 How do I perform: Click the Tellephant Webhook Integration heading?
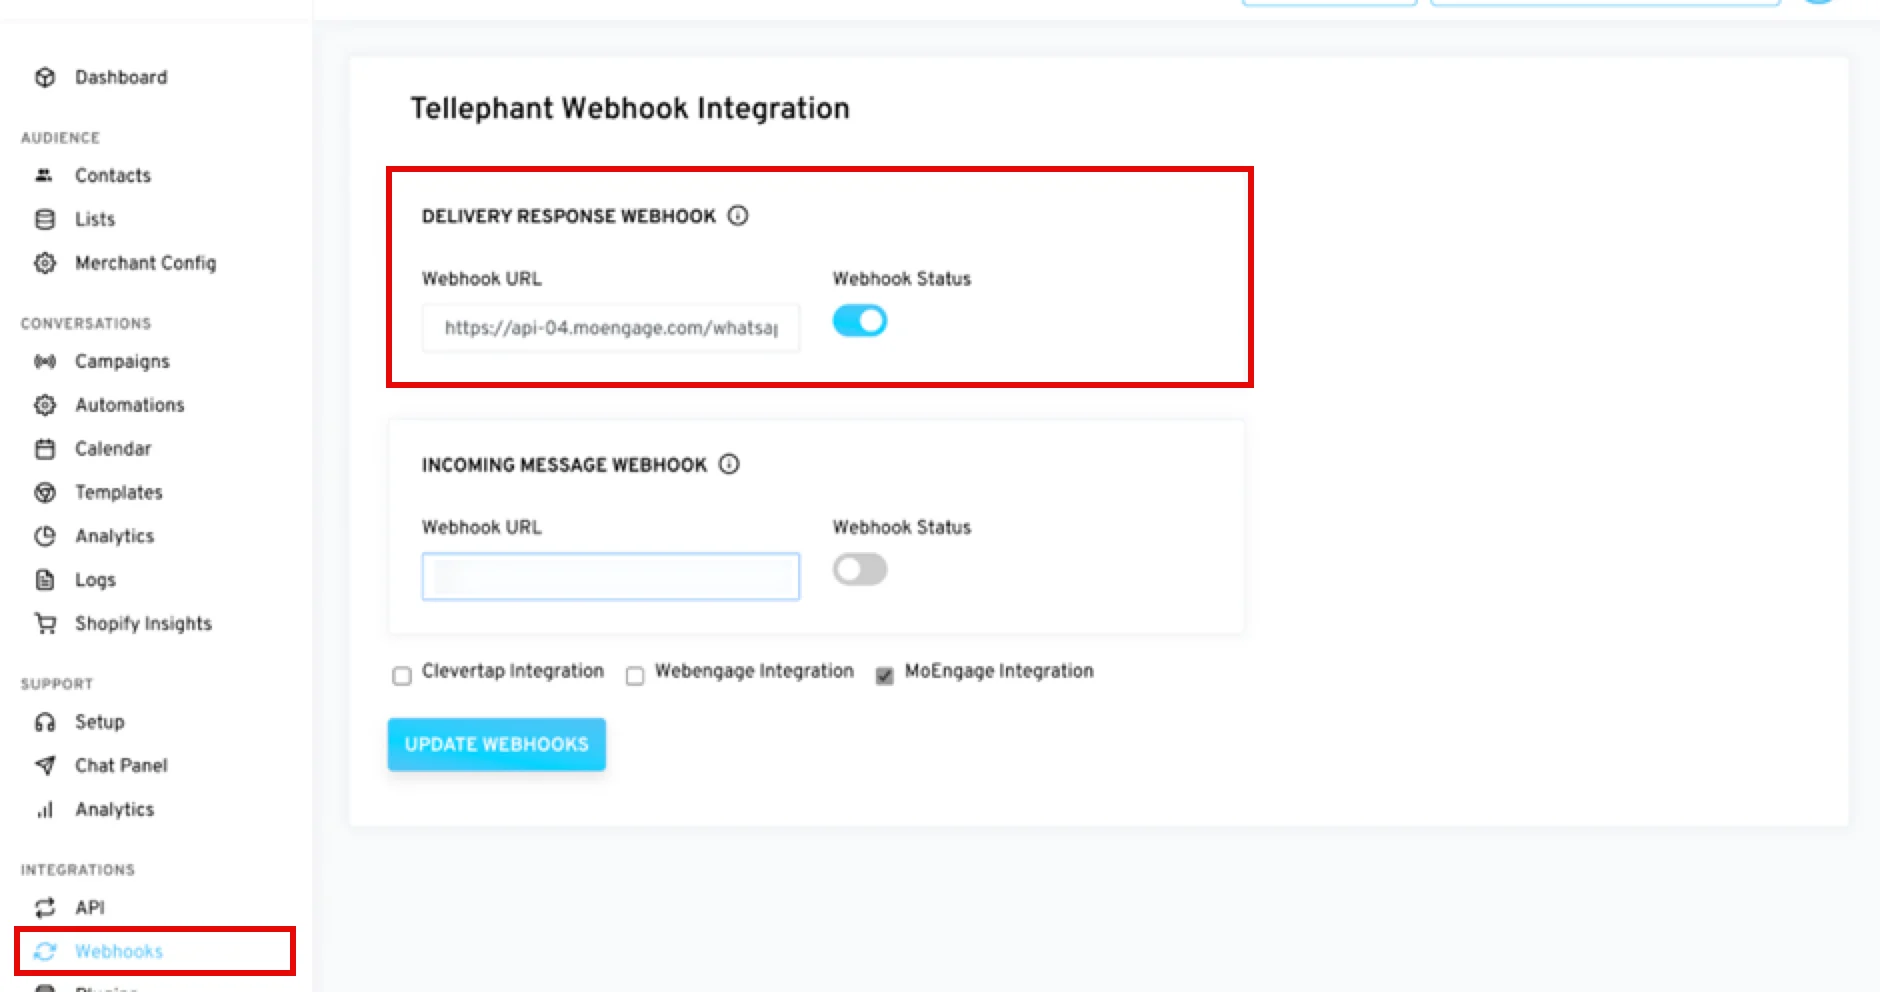pos(630,108)
